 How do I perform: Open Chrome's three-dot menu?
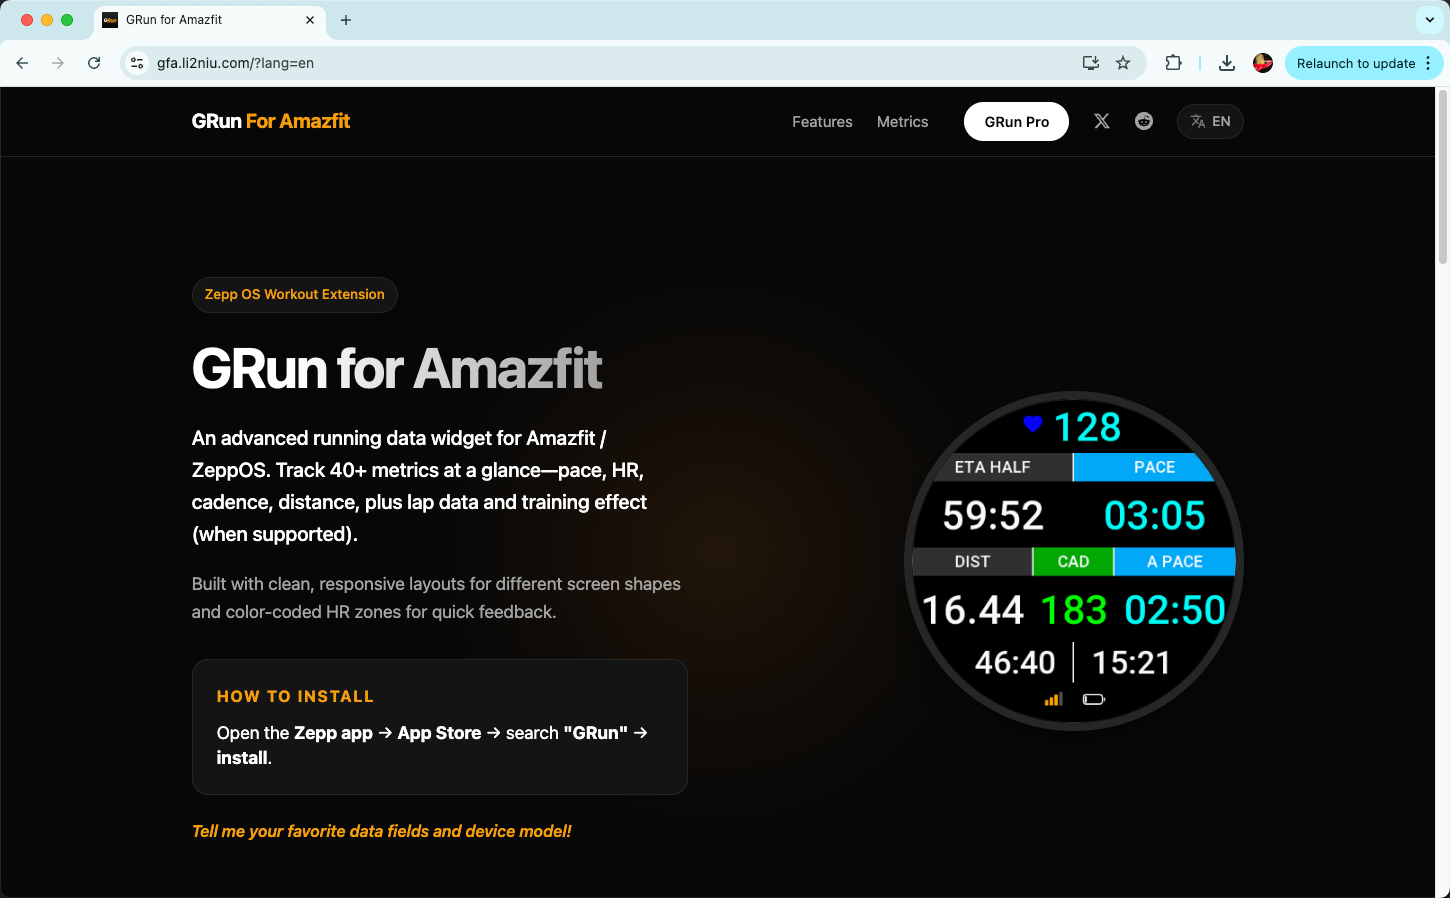1428,63
